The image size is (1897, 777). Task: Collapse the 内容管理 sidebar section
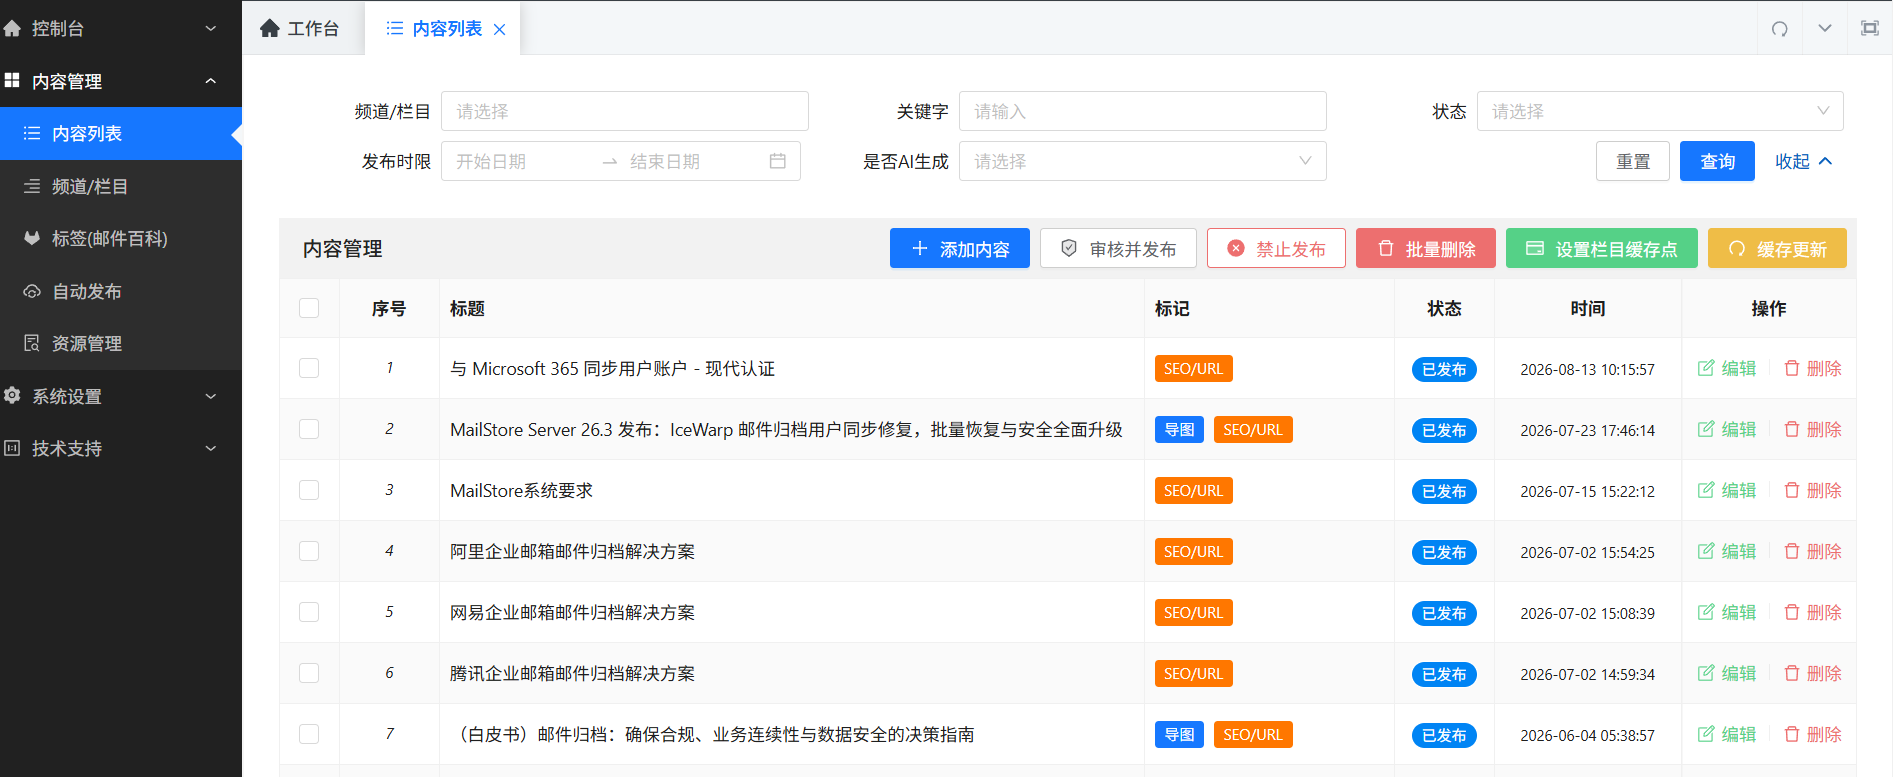point(121,81)
